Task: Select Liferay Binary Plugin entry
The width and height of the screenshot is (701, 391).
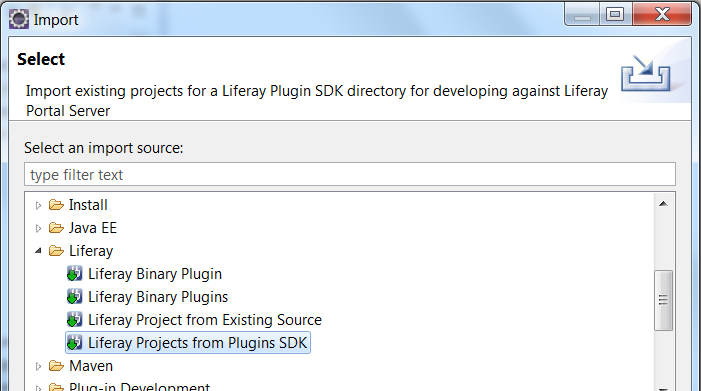Action: (155, 274)
